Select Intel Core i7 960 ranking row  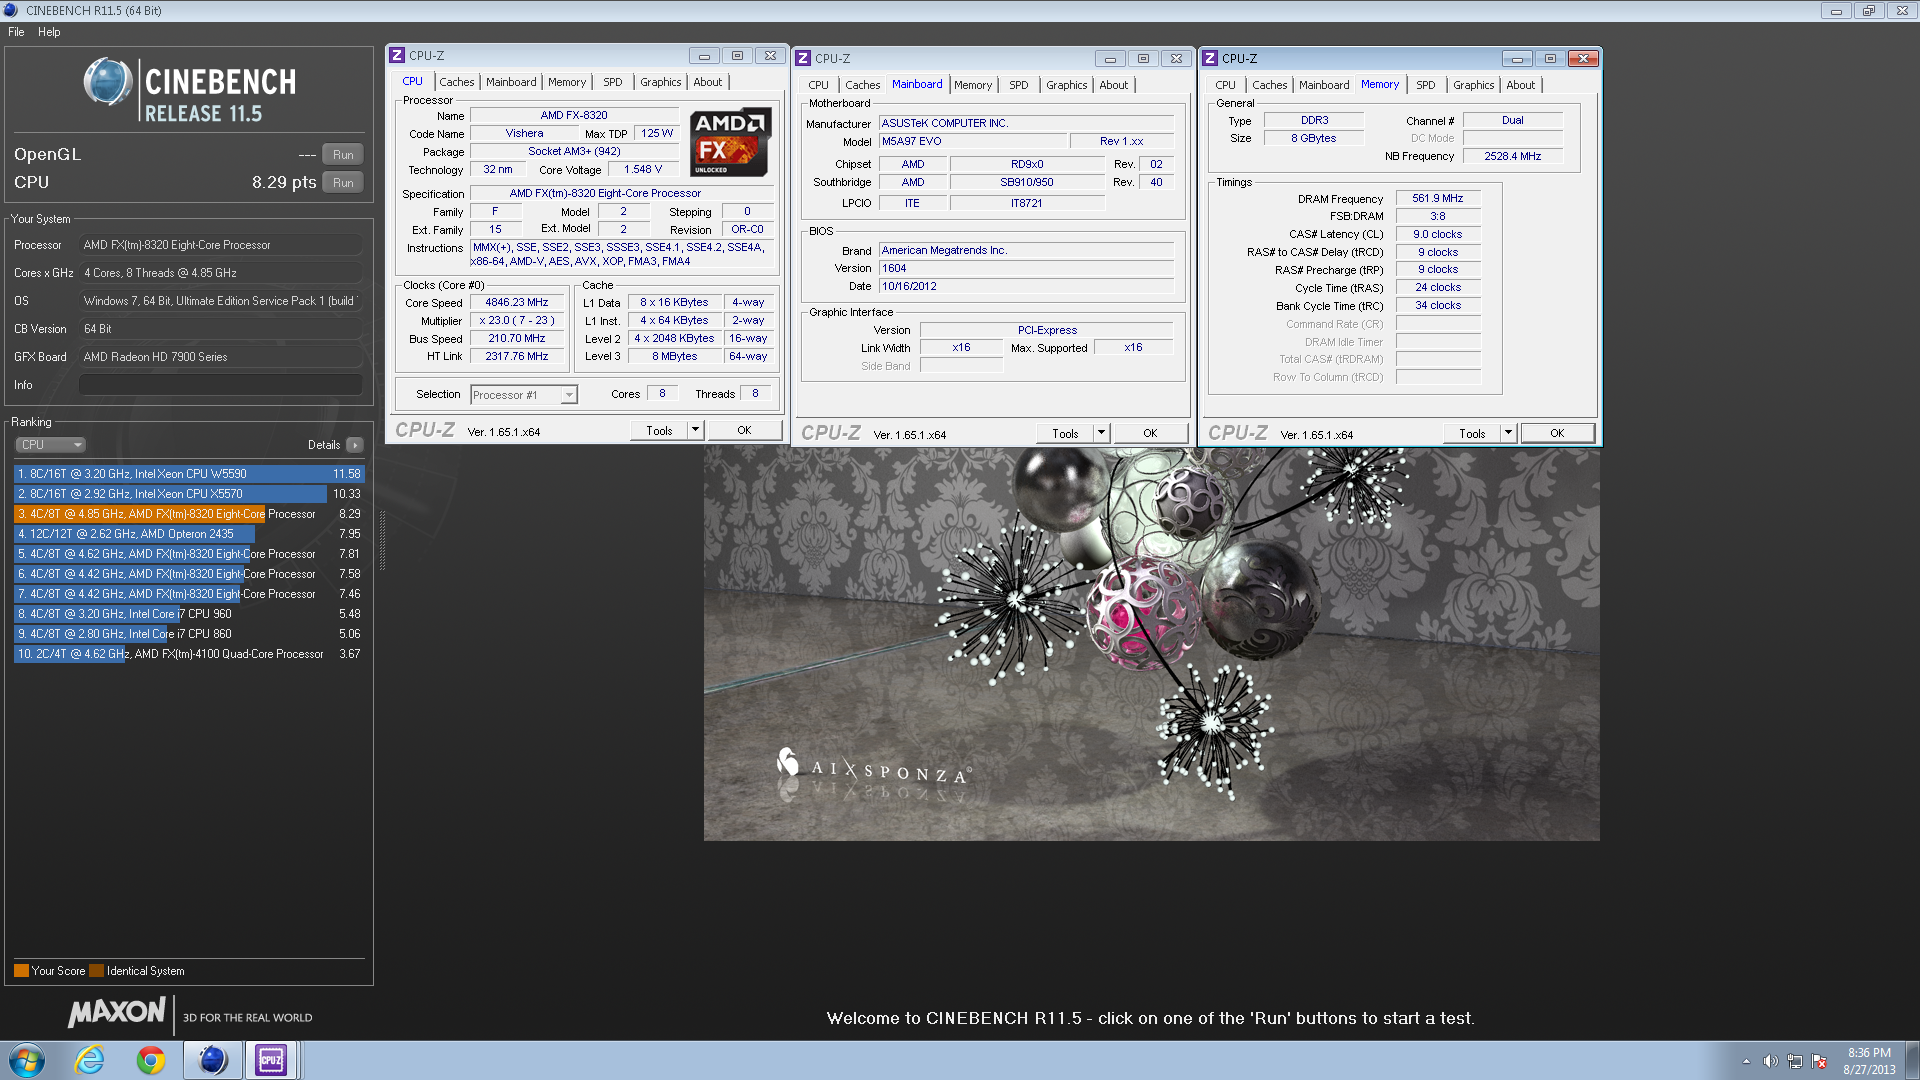click(189, 614)
